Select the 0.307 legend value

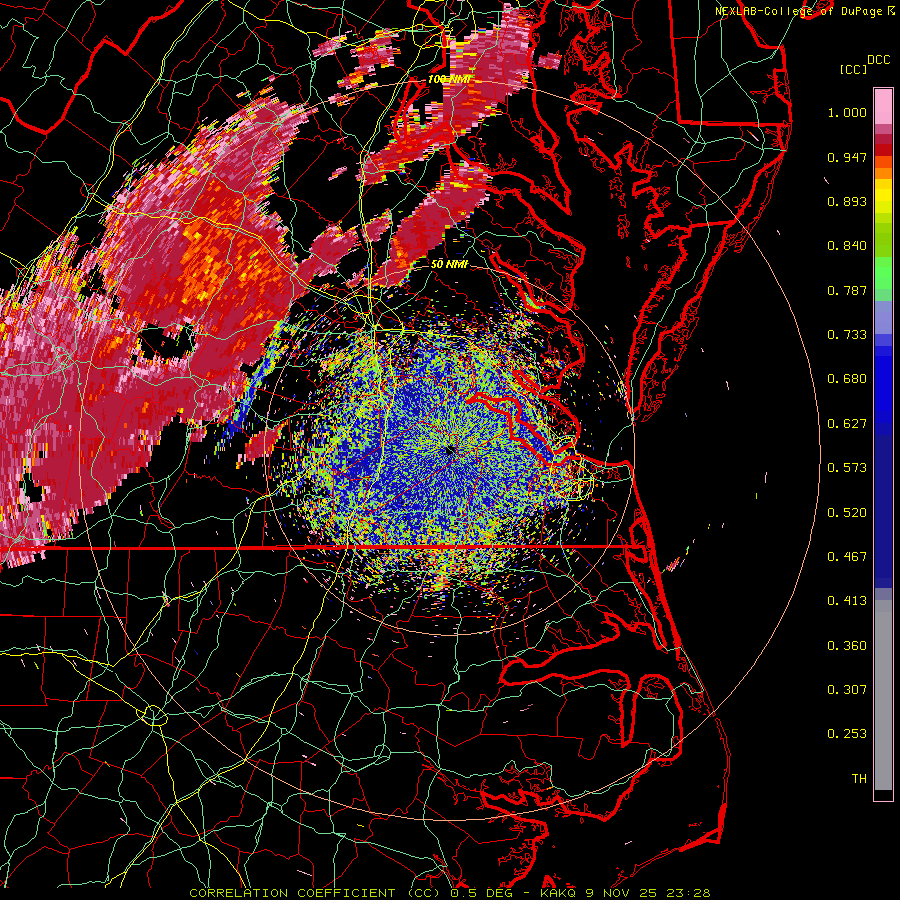coord(847,690)
